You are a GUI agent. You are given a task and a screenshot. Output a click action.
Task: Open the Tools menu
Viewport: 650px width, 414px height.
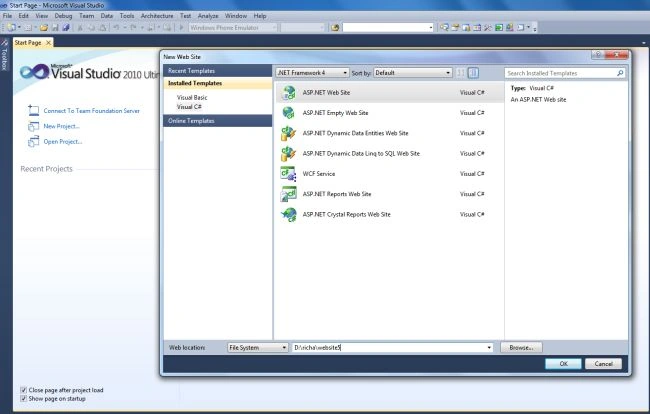click(x=126, y=16)
